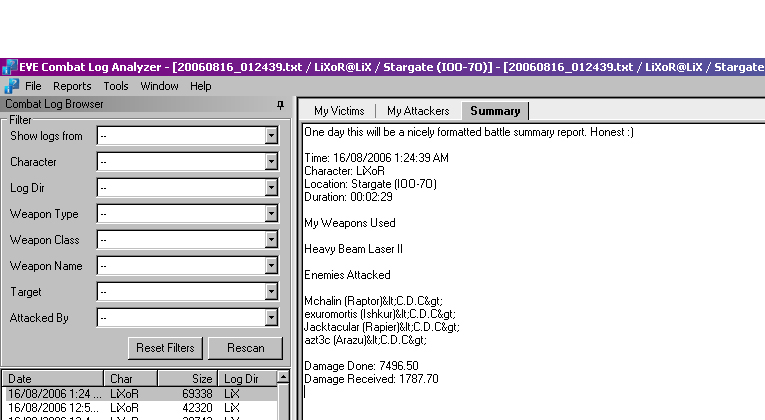This screenshot has width=765, height=420.
Task: Click the 'Mchalin (Raptor)' enemy line
Action: click(373, 301)
